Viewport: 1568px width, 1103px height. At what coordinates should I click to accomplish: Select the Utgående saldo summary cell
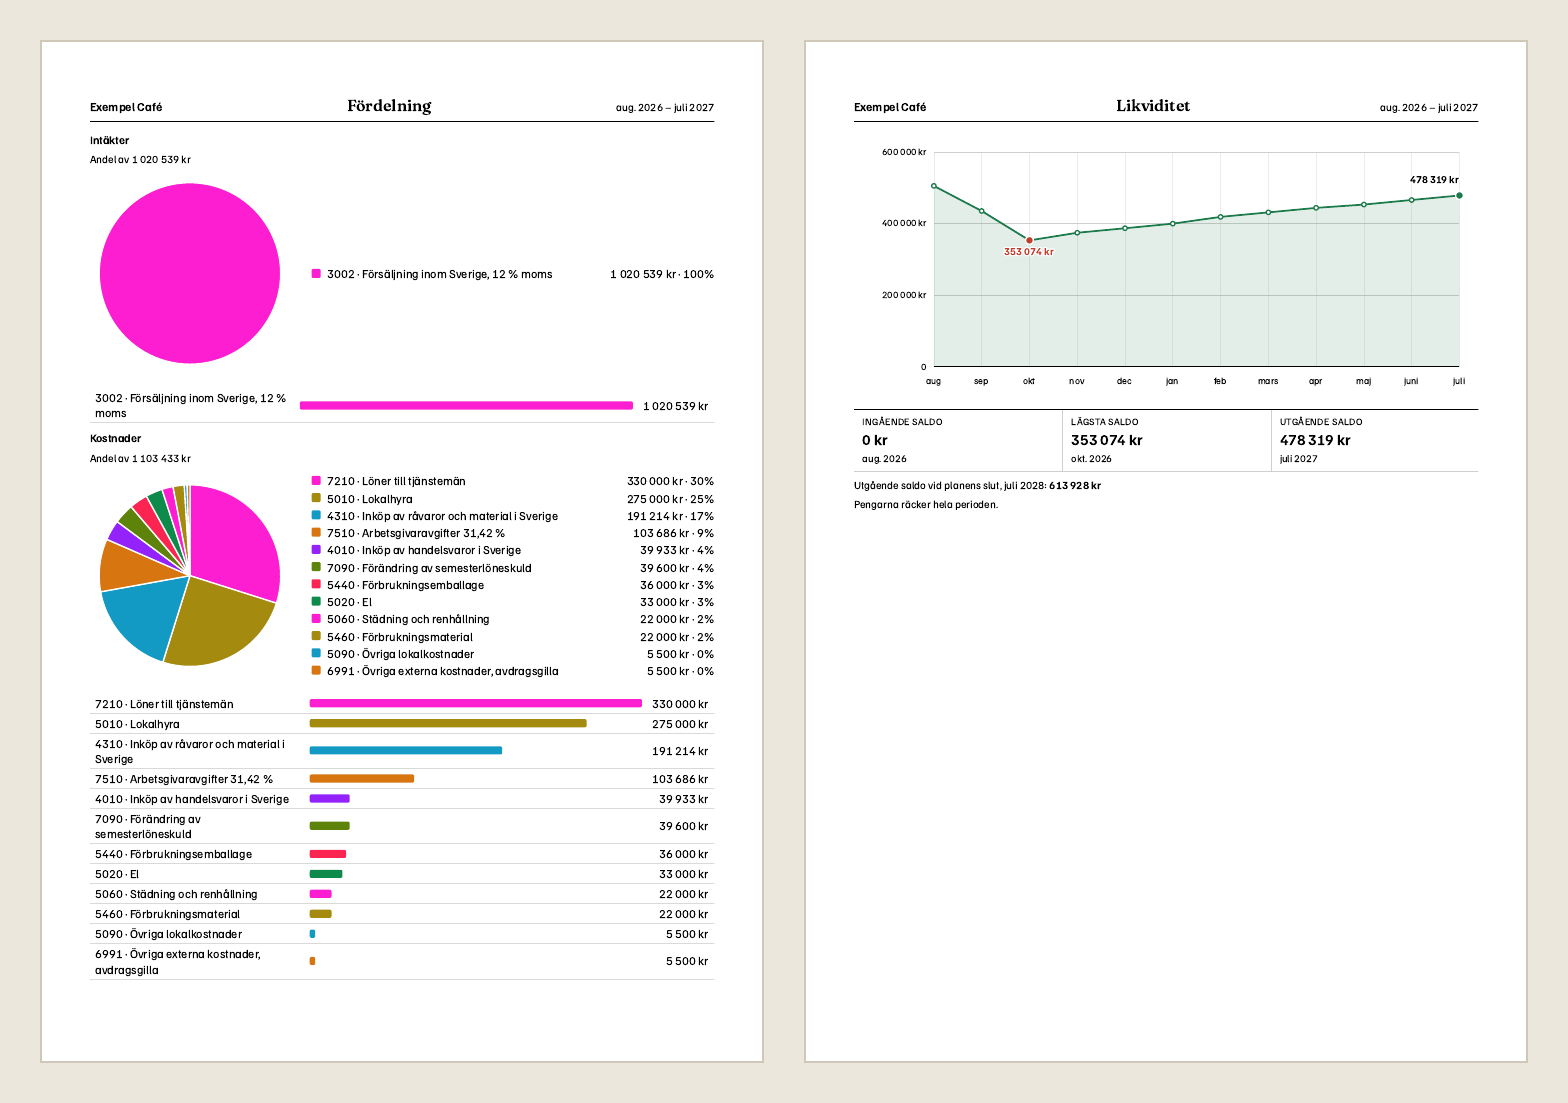[x=1375, y=440]
